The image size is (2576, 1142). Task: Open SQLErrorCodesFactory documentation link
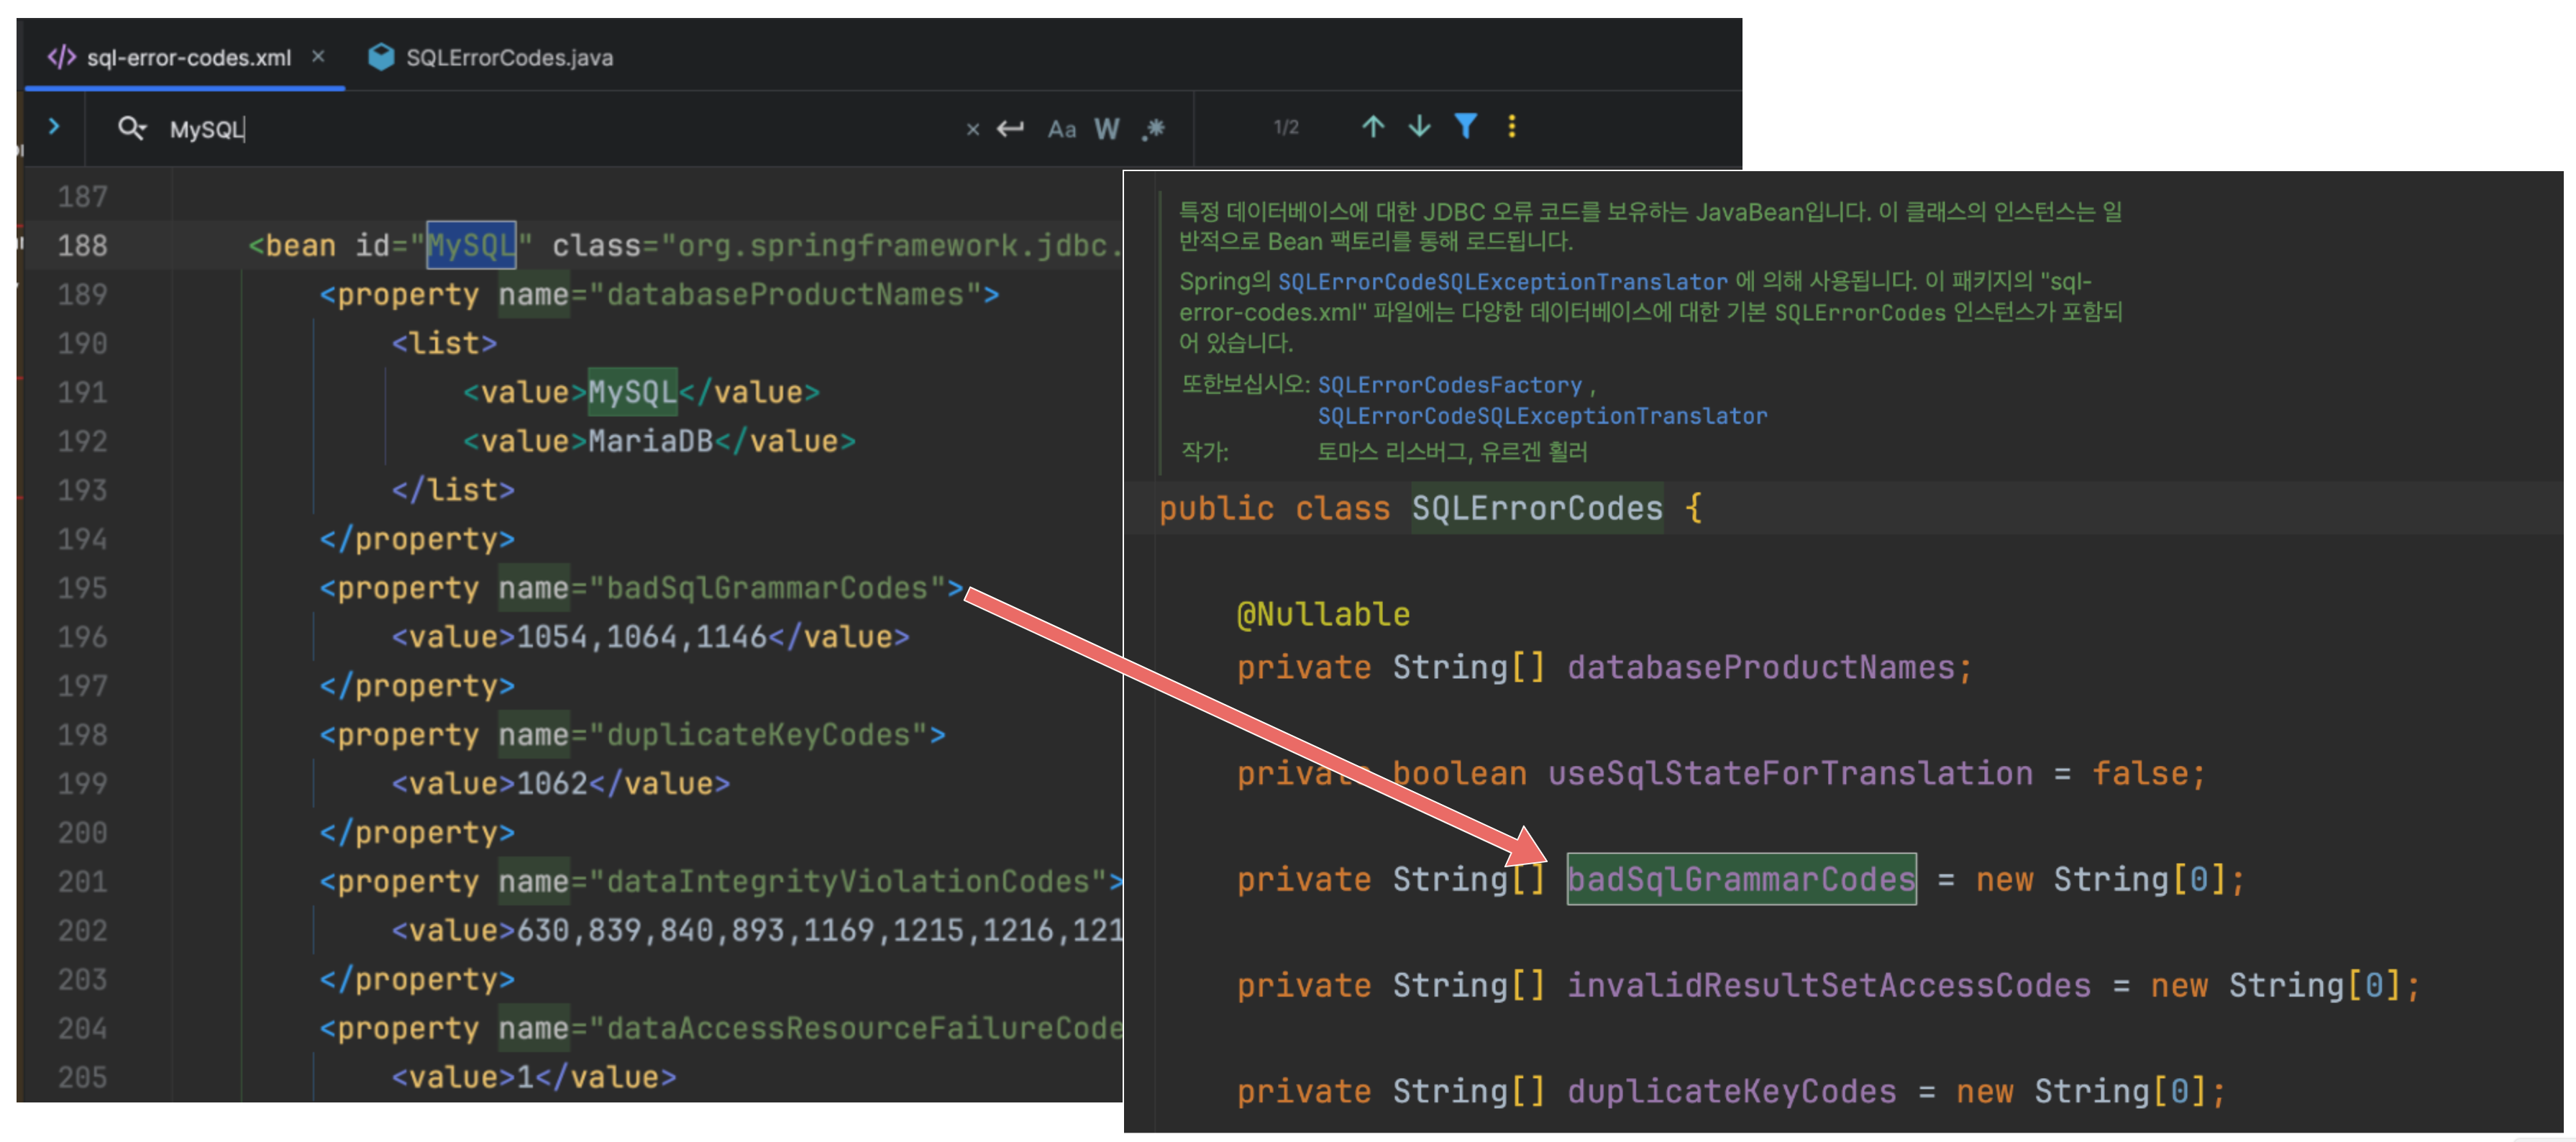pyautogui.click(x=1449, y=386)
